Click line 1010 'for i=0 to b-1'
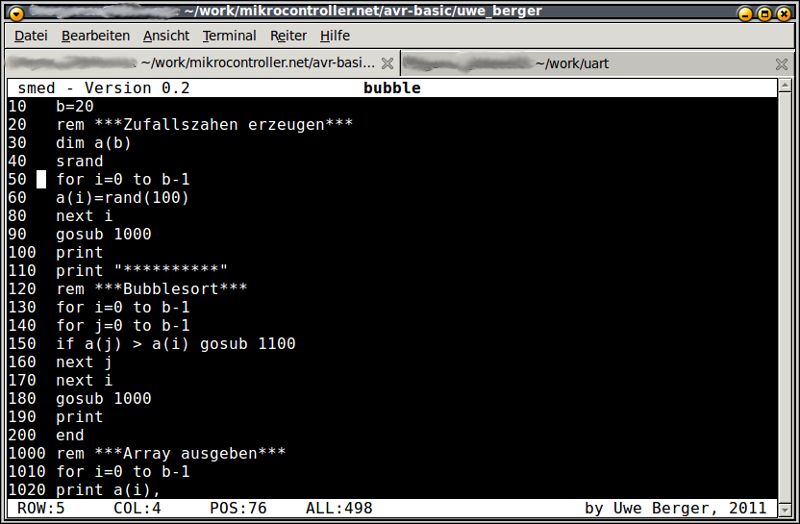Screen dimensions: 800x524 (x=99, y=471)
